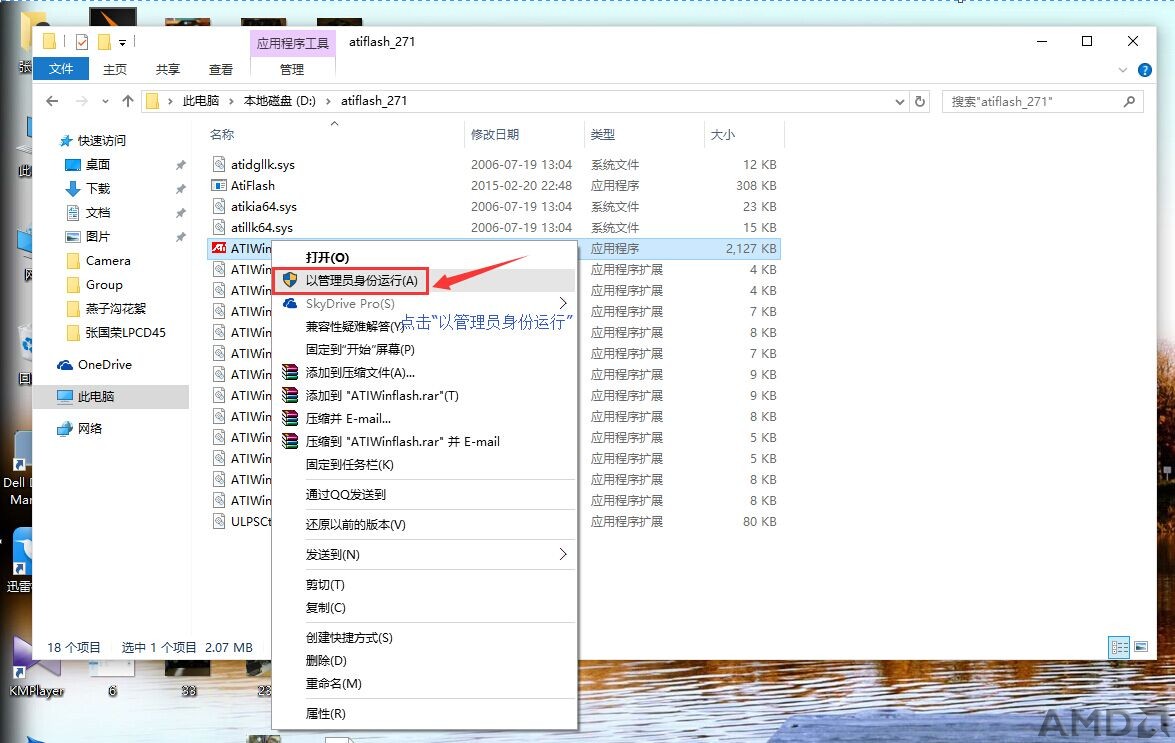1175x743 pixels.
Task: Switch to large icons view button
Action: 1141,647
